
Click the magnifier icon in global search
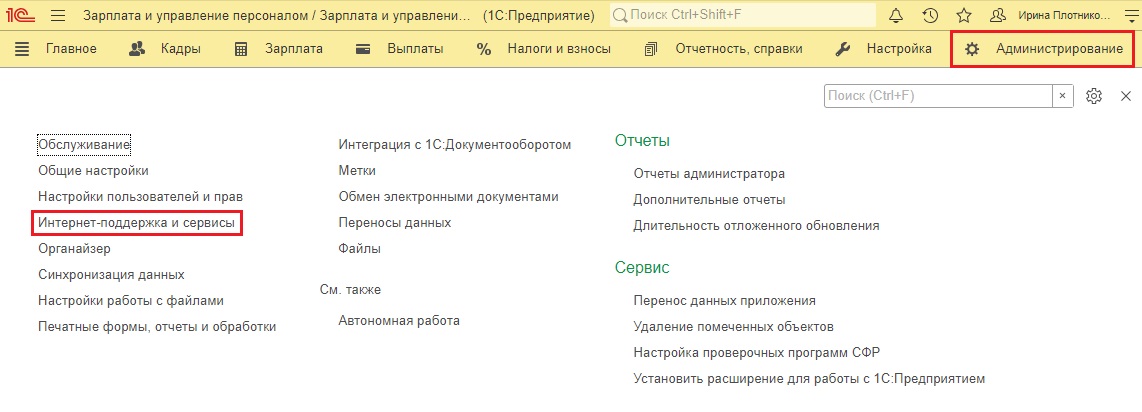click(619, 15)
